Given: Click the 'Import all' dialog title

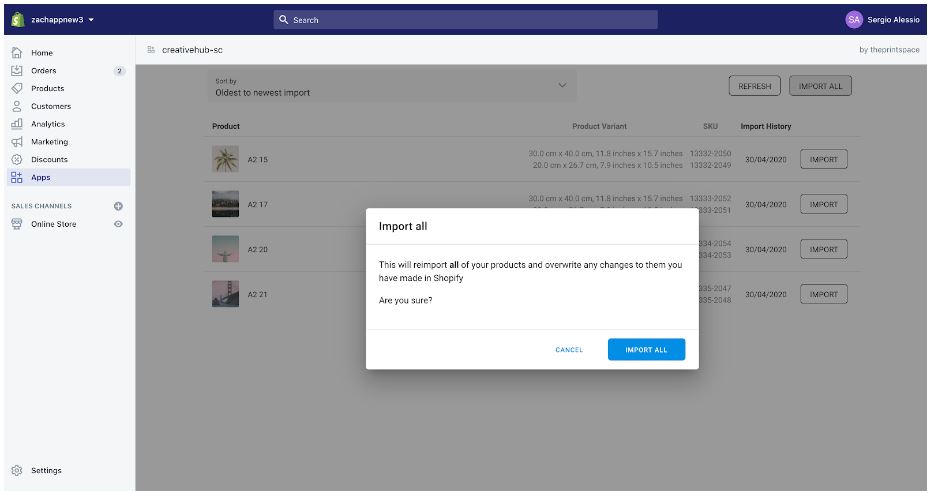Looking at the screenshot, I should 403,227.
